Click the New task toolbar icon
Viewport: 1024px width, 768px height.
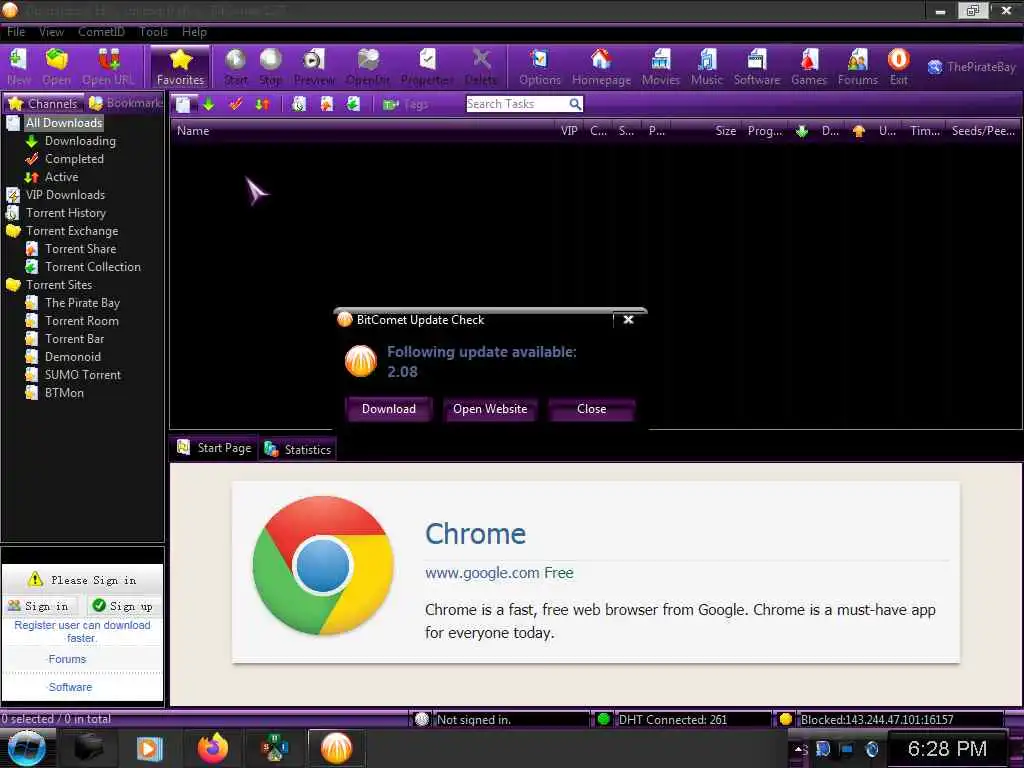pos(18,67)
